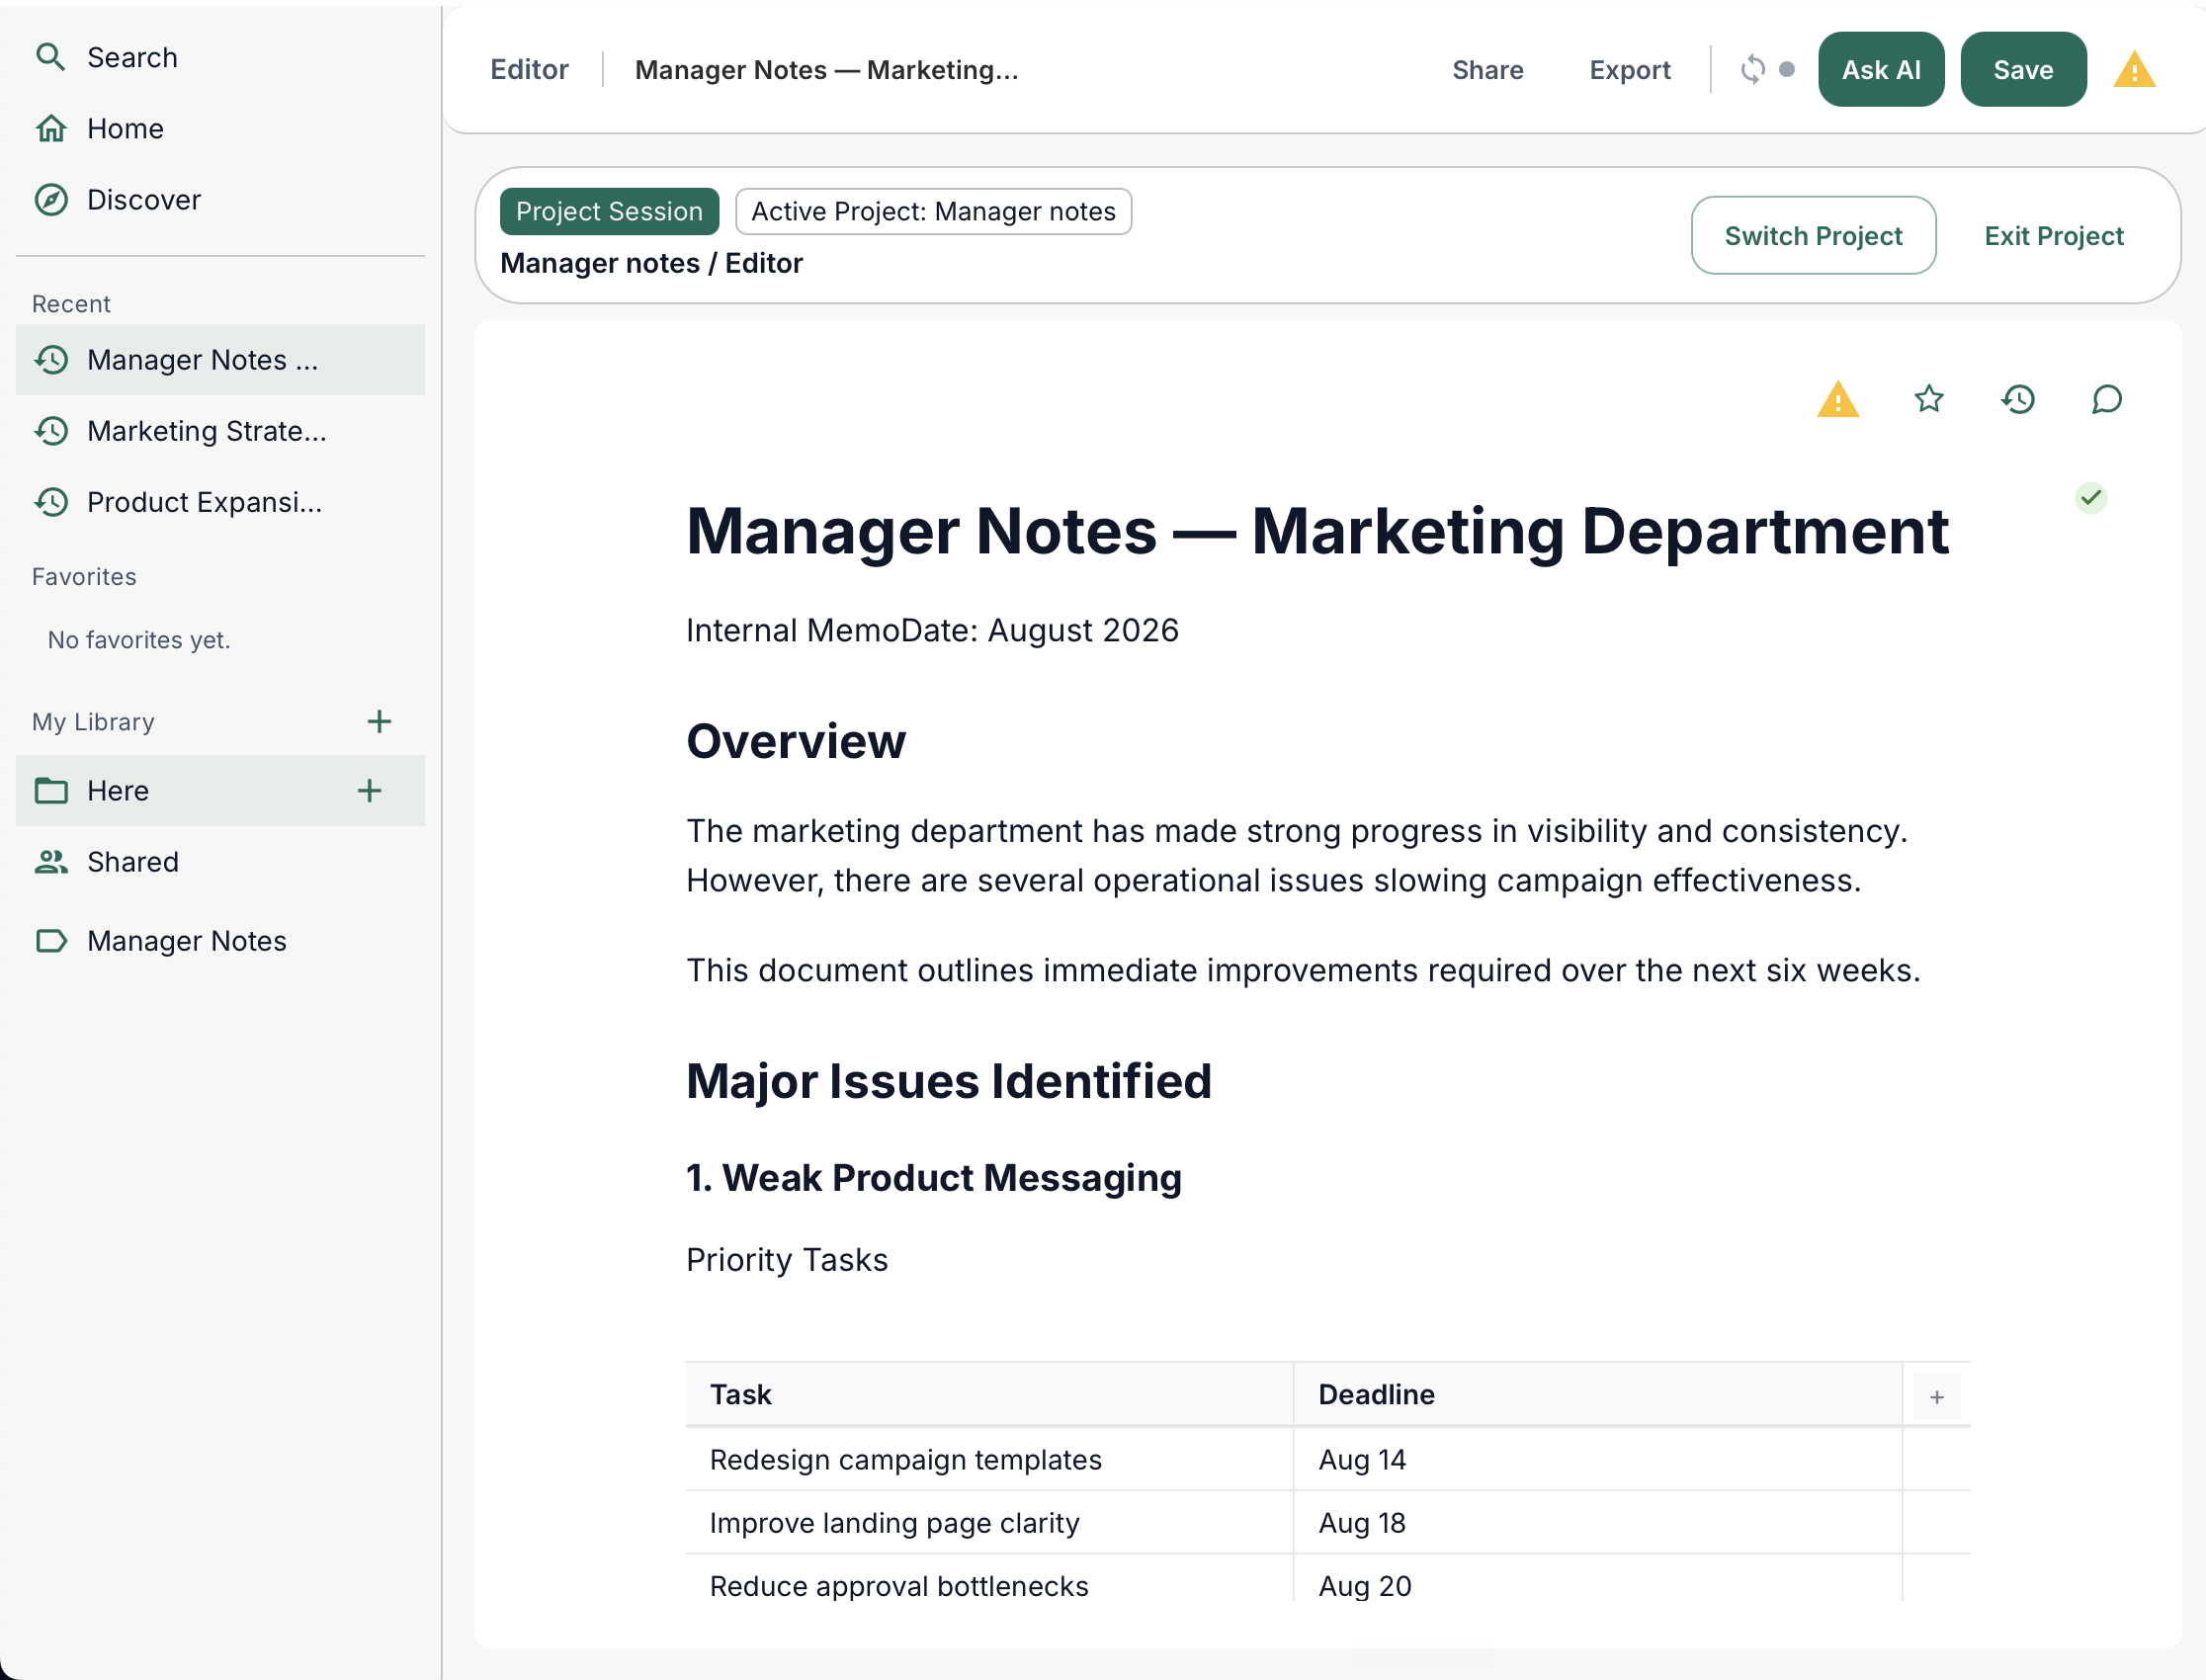The width and height of the screenshot is (2206, 1680).
Task: Click the Task column header
Action: click(x=988, y=1394)
